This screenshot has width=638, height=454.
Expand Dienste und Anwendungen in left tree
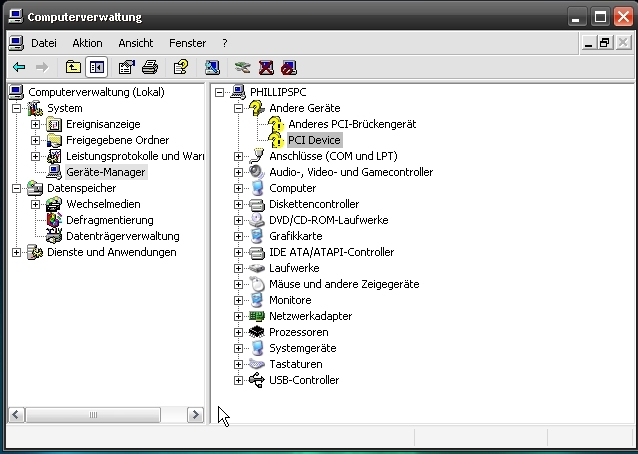(x=17, y=252)
